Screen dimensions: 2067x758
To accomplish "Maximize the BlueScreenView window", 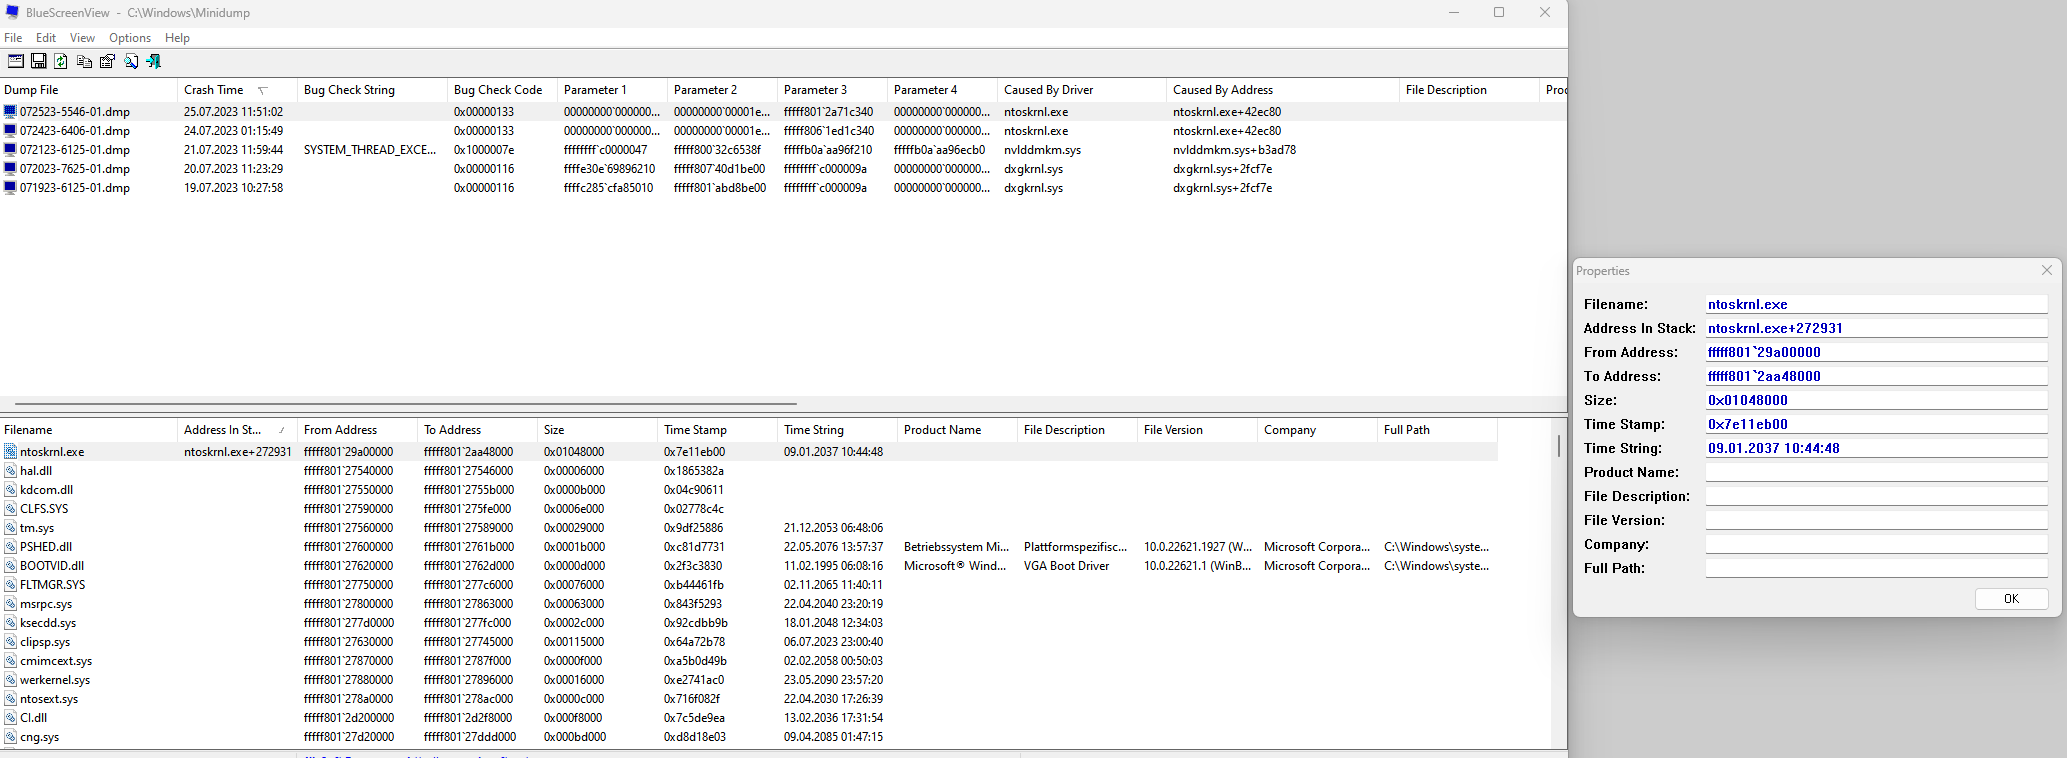I will [1499, 12].
